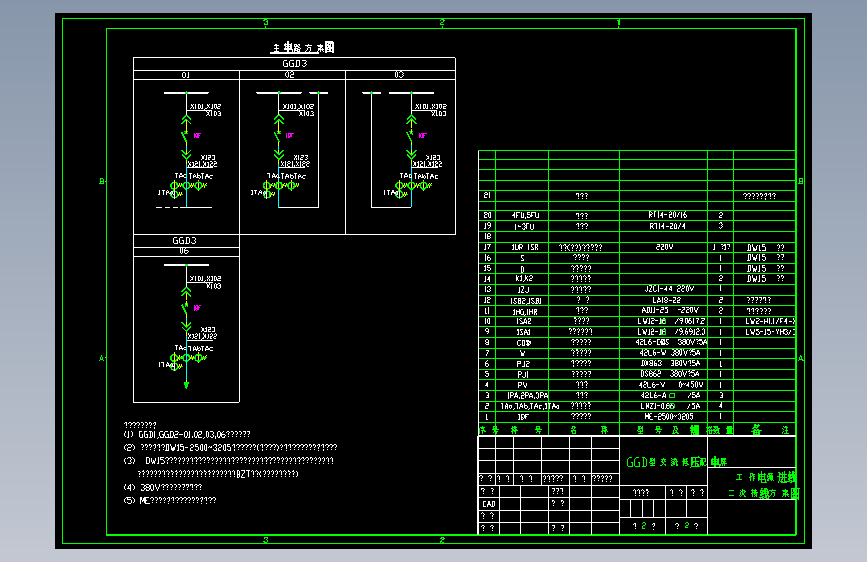Screen dimensions: 867x562
Task: Select row number "21" in parts table
Action: click(x=487, y=195)
